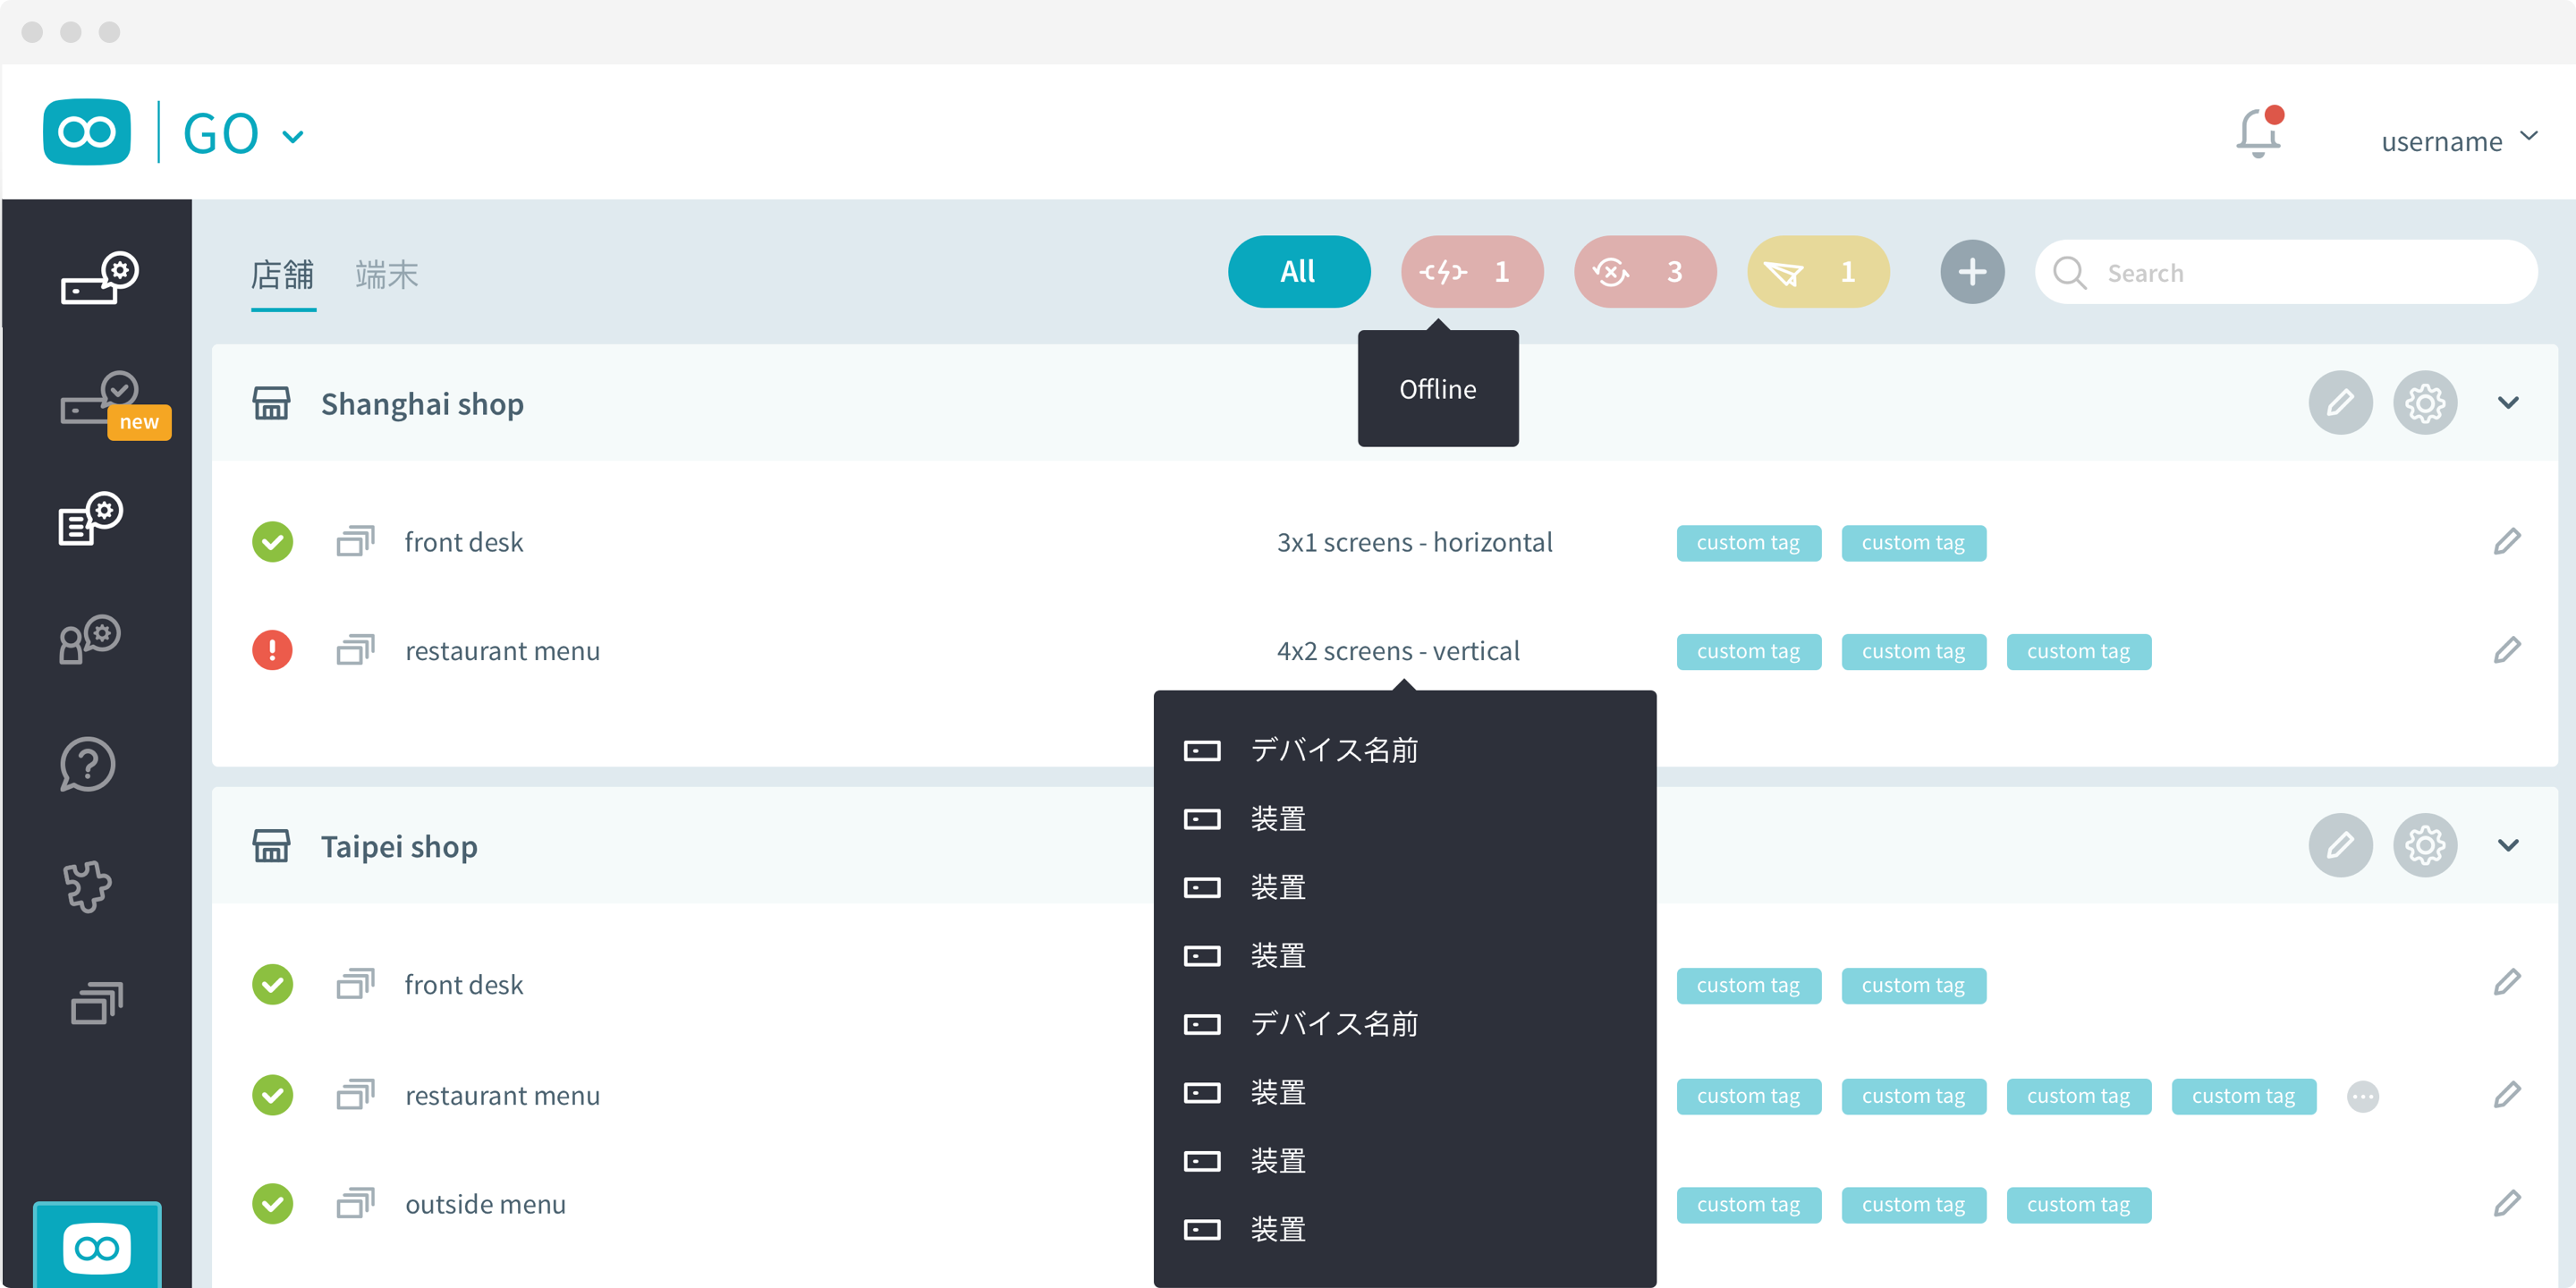This screenshot has width=2576, height=1288.
Task: Click the Taipei shop round edit pencil
Action: click(x=2339, y=846)
